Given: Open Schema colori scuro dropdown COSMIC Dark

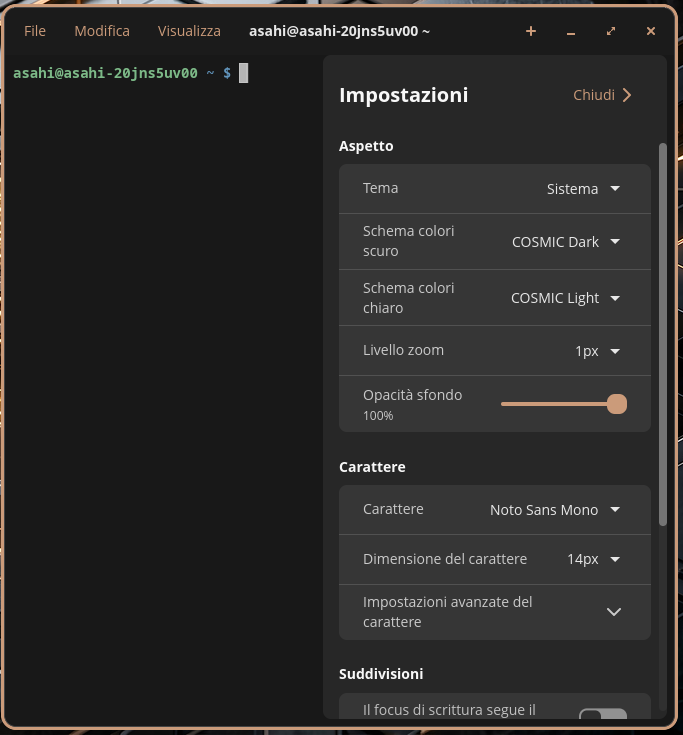Looking at the screenshot, I should [x=566, y=242].
